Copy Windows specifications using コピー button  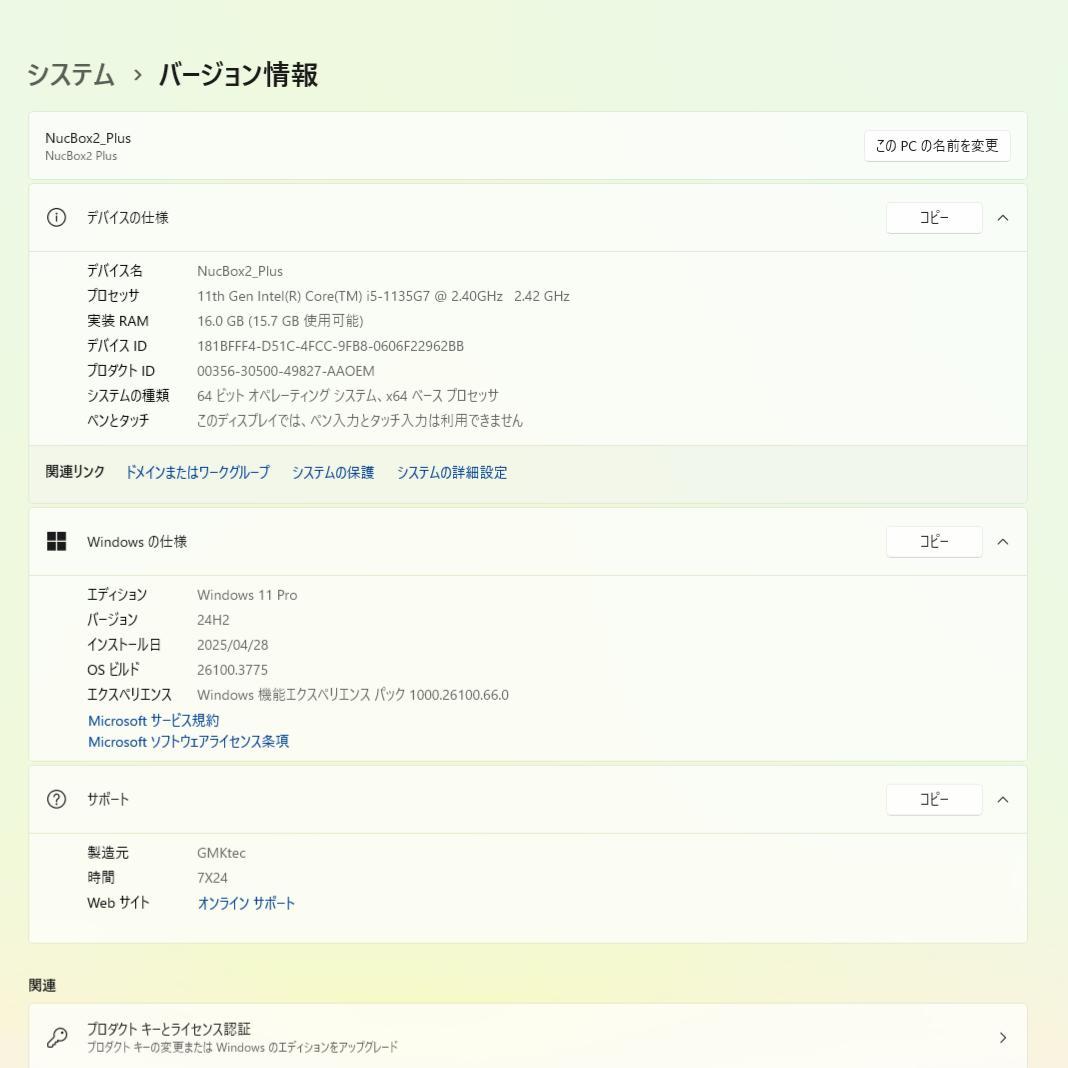933,541
